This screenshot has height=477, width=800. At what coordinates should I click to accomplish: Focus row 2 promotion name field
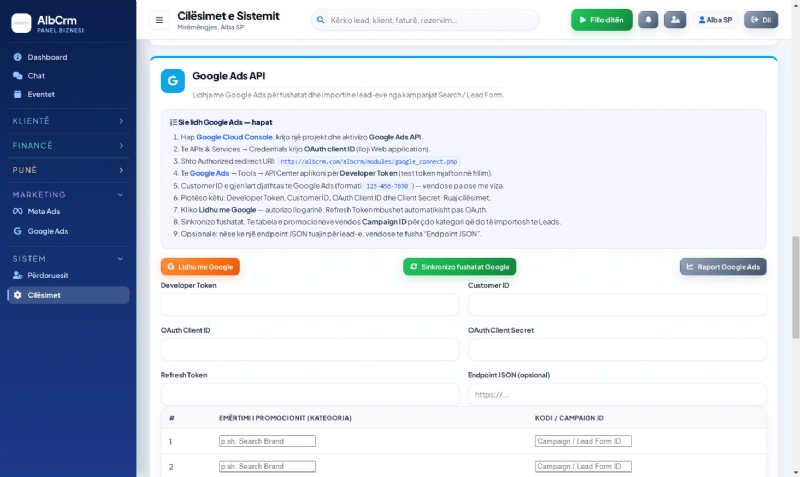click(x=267, y=466)
